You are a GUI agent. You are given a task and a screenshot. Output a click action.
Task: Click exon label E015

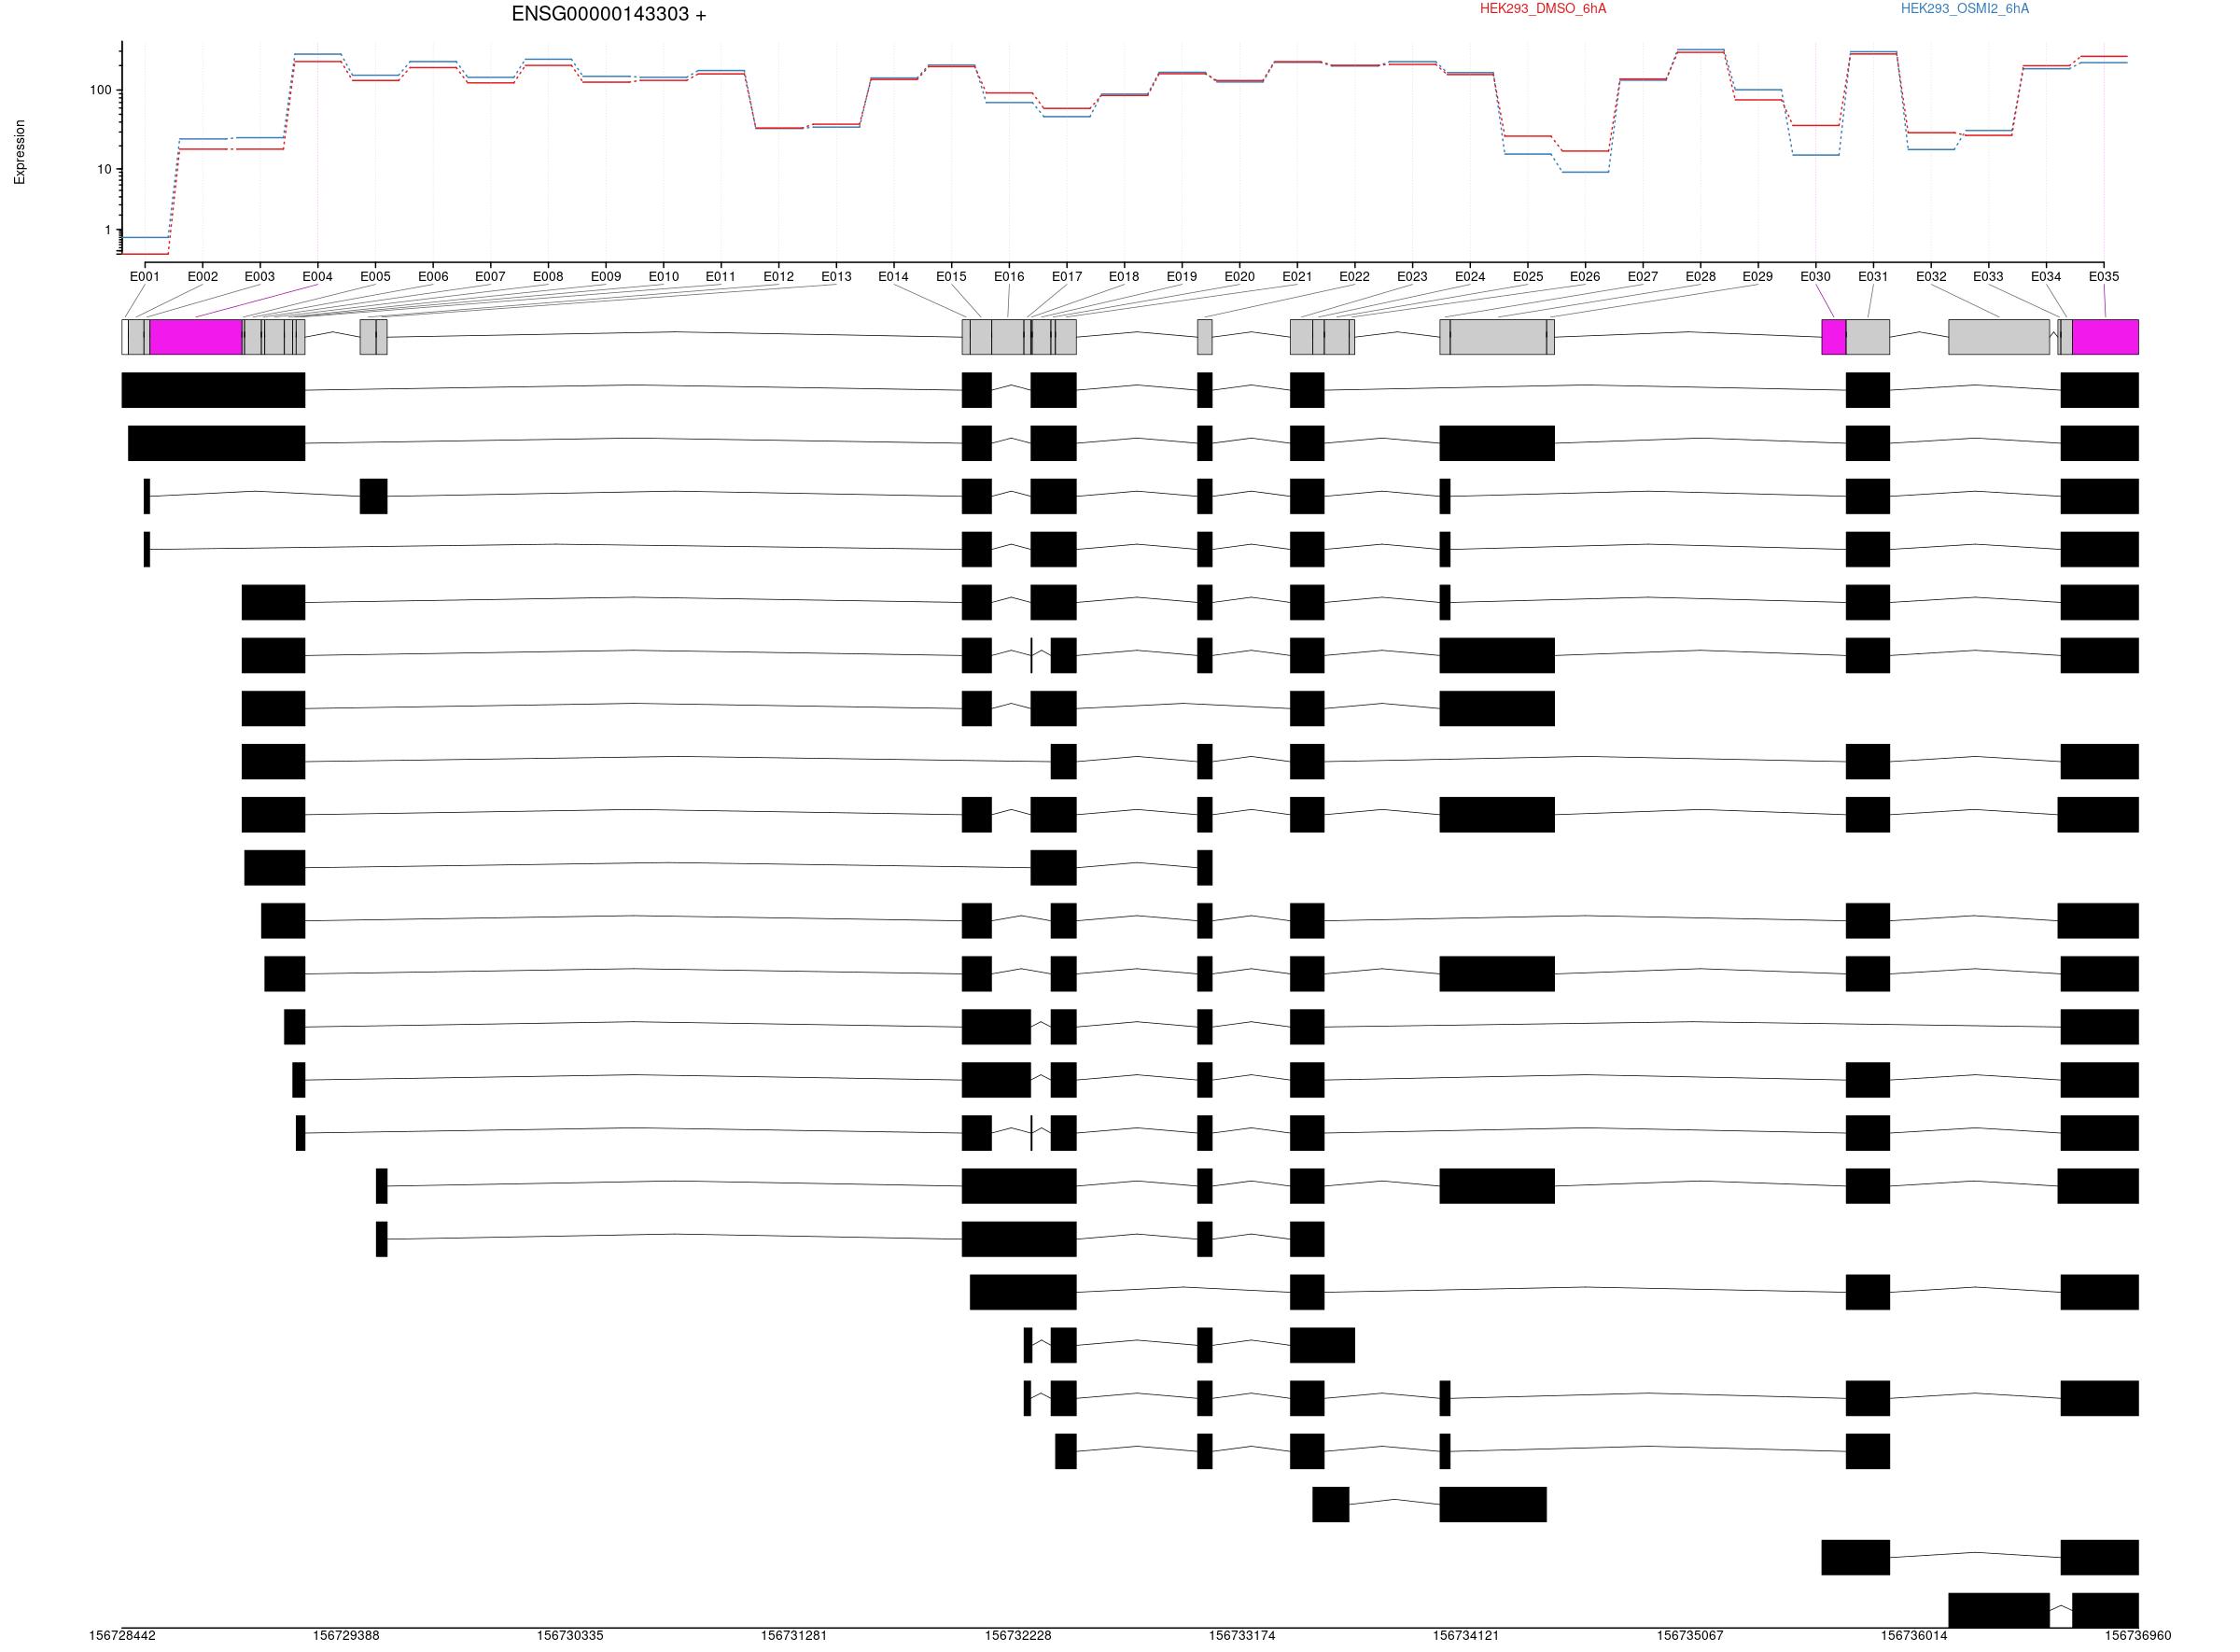point(952,277)
